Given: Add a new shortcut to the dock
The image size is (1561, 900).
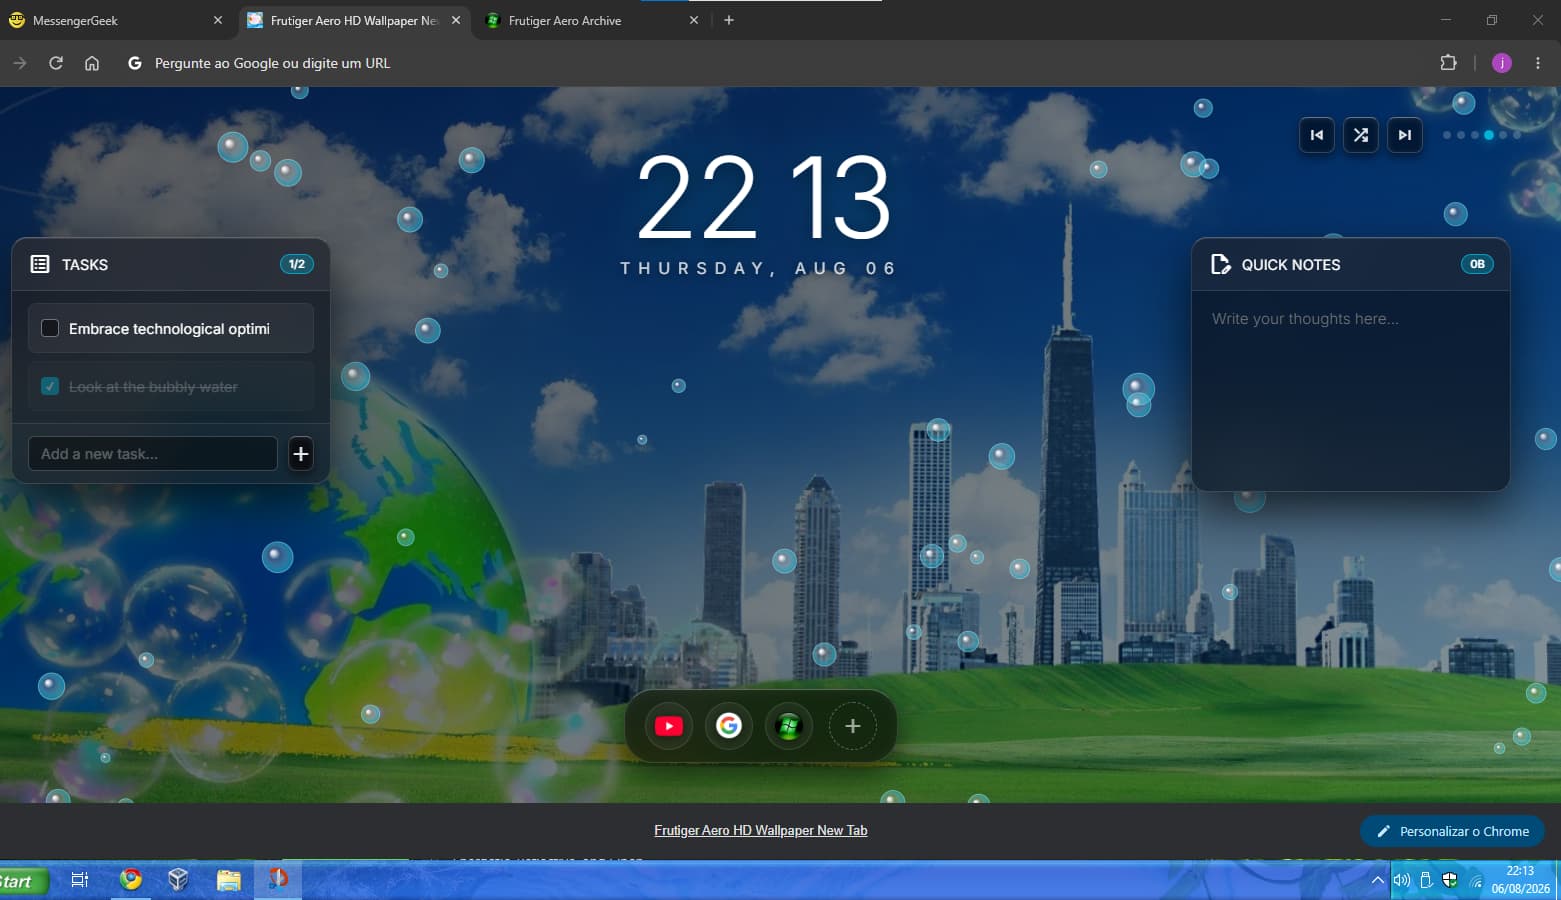Looking at the screenshot, I should click(853, 726).
